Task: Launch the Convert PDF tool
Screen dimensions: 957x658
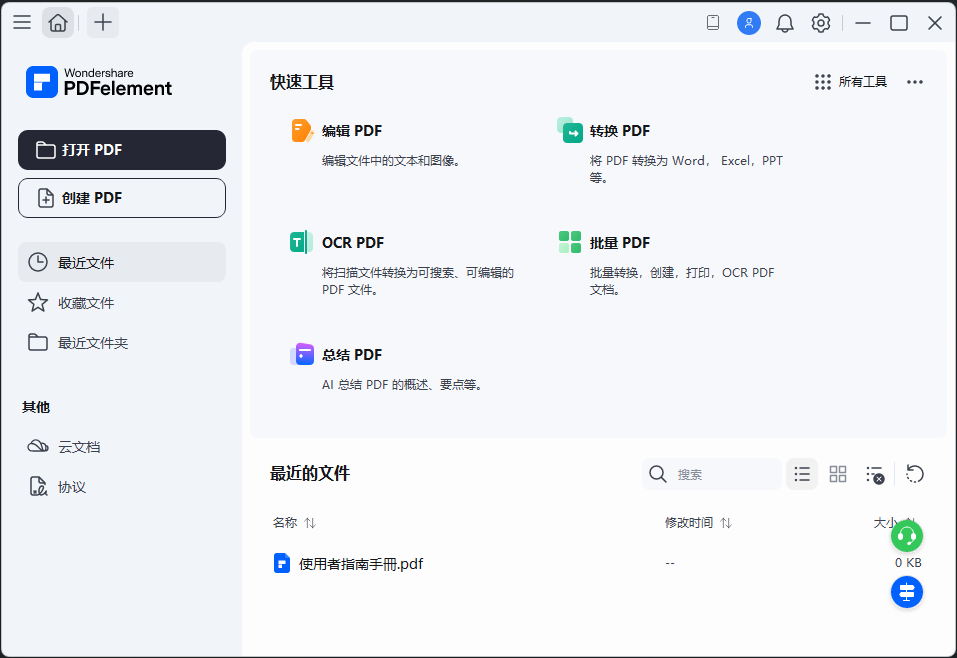Action: [619, 131]
